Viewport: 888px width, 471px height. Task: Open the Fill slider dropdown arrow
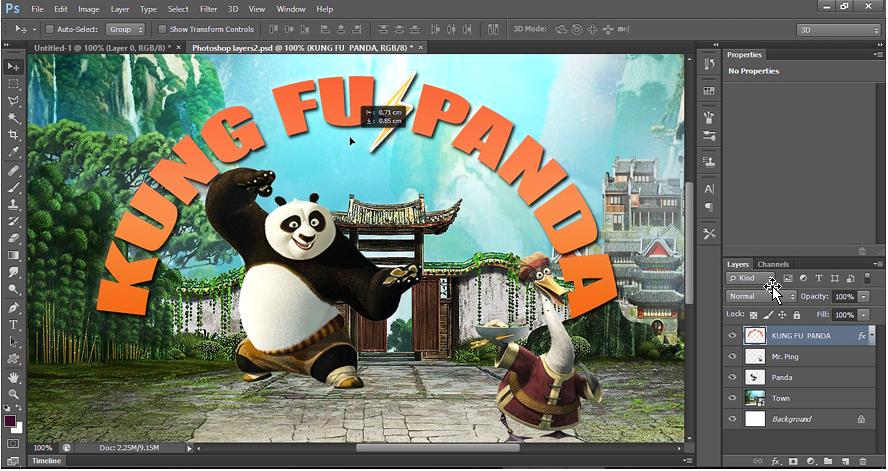pos(864,315)
